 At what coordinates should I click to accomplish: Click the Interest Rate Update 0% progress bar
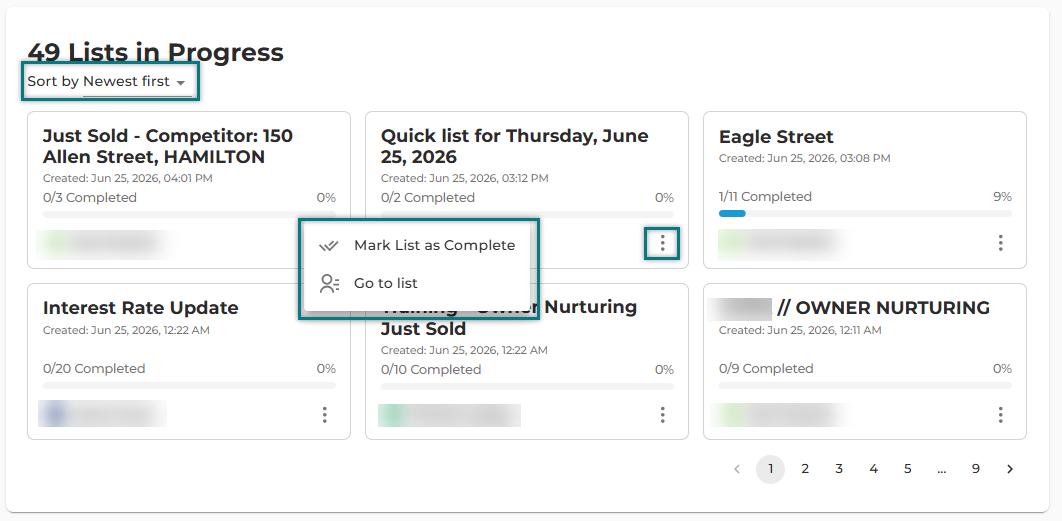(189, 385)
